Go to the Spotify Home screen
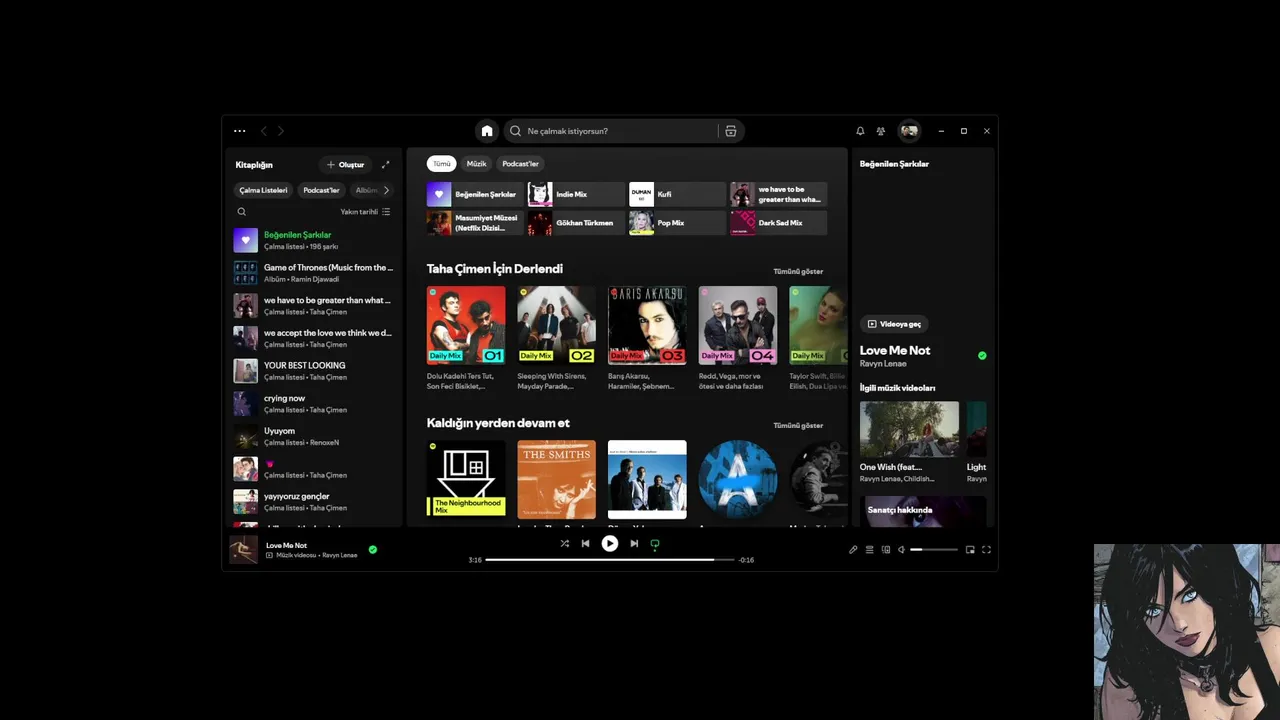Viewport: 1280px width, 720px height. [487, 131]
